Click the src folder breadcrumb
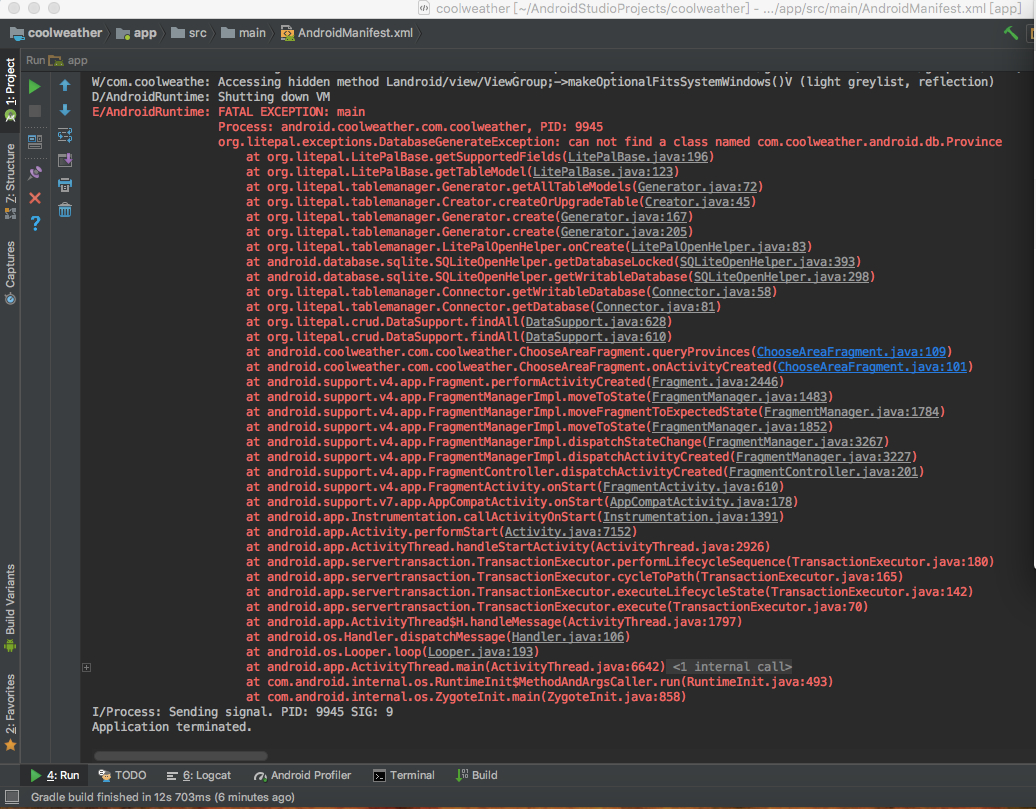1036x809 pixels. click(189, 32)
